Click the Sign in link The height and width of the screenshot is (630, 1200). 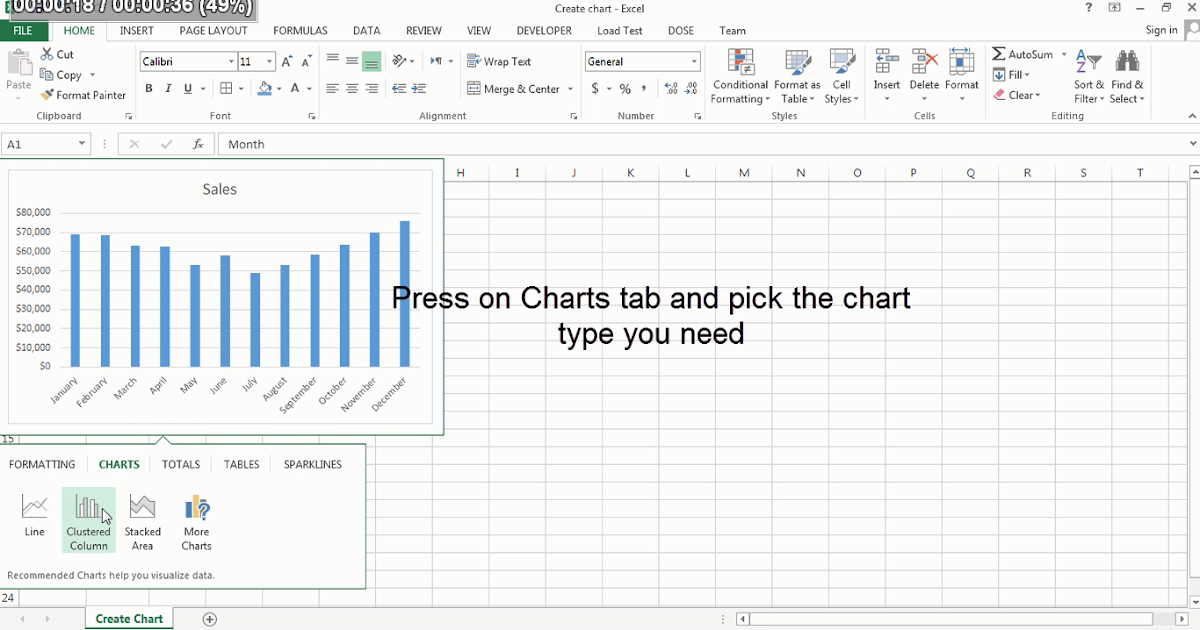(1160, 30)
